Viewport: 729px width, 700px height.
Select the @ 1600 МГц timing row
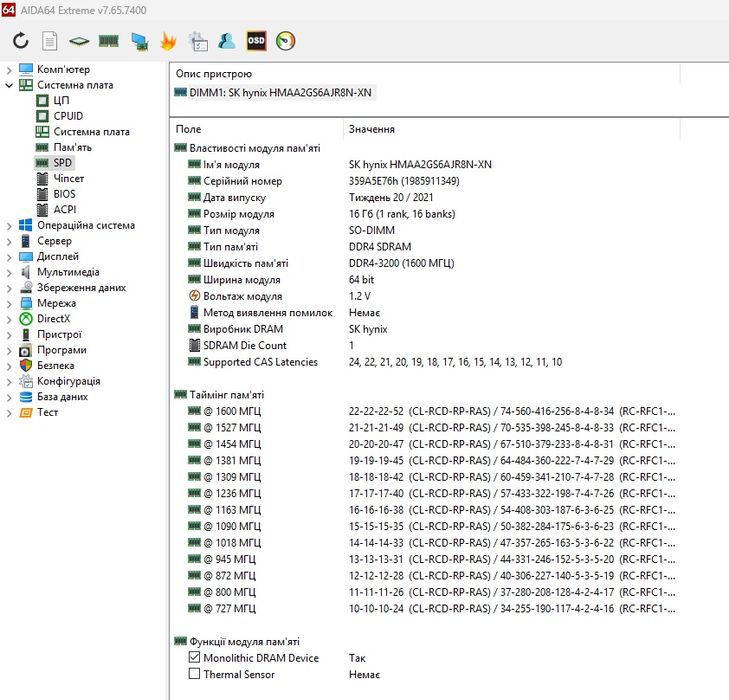[424, 411]
